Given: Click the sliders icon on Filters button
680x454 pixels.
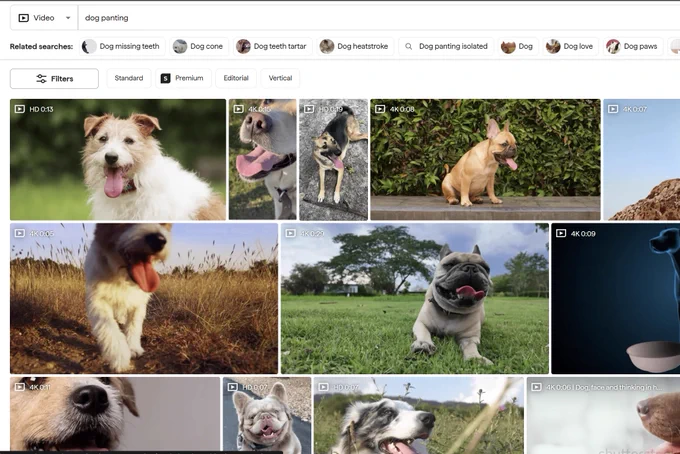Looking at the screenshot, I should click(x=41, y=78).
